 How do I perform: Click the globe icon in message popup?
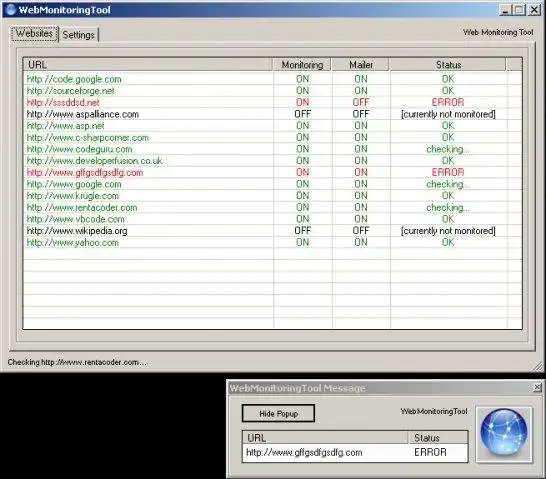pyautogui.click(x=504, y=434)
